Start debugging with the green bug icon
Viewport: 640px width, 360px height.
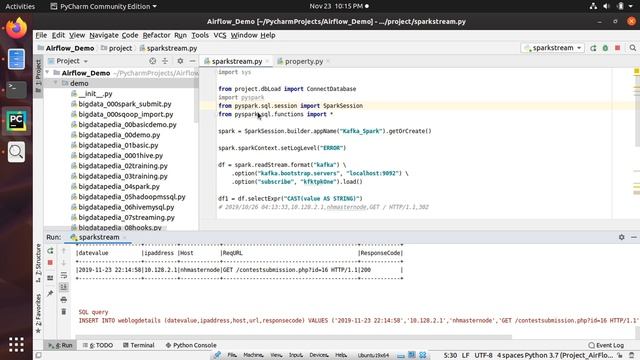click(x=605, y=48)
